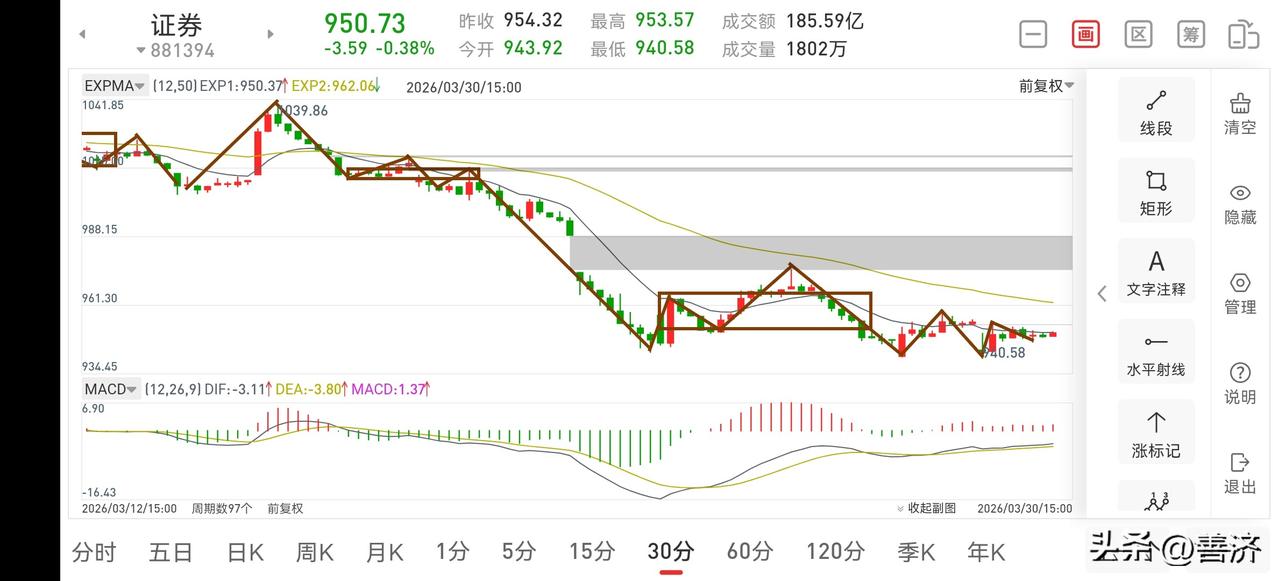The image size is (1278, 581).
Task: Switch to the 1-minute tab
Action: [453, 551]
